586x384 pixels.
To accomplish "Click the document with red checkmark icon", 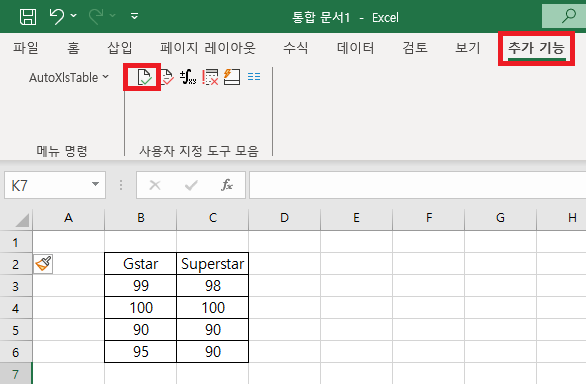I will [167, 77].
